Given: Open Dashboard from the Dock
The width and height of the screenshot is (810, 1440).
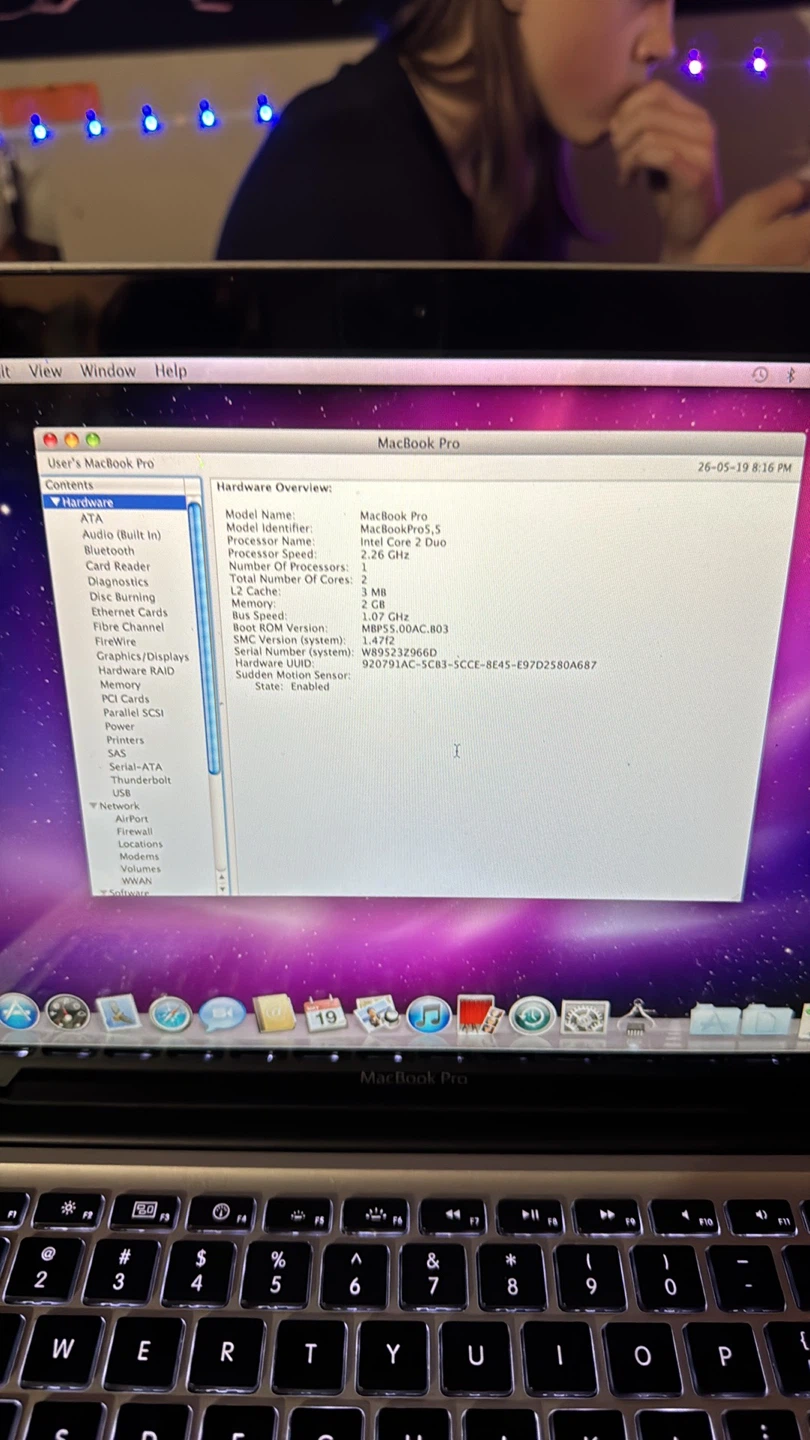Looking at the screenshot, I should coord(67,1013).
